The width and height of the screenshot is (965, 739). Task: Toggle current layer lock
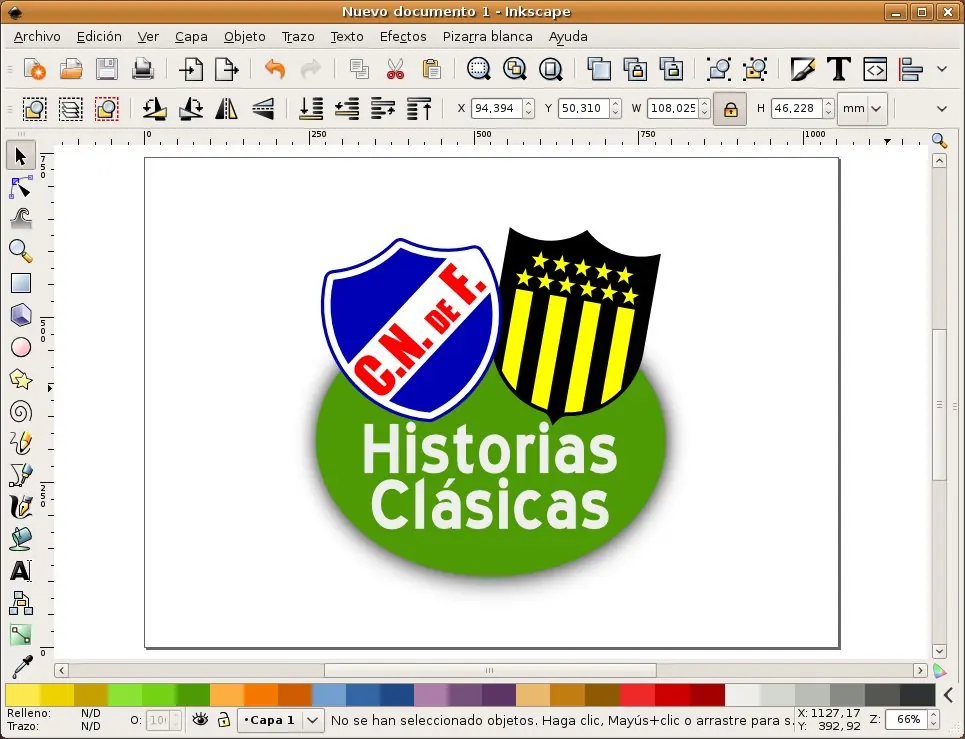click(223, 719)
